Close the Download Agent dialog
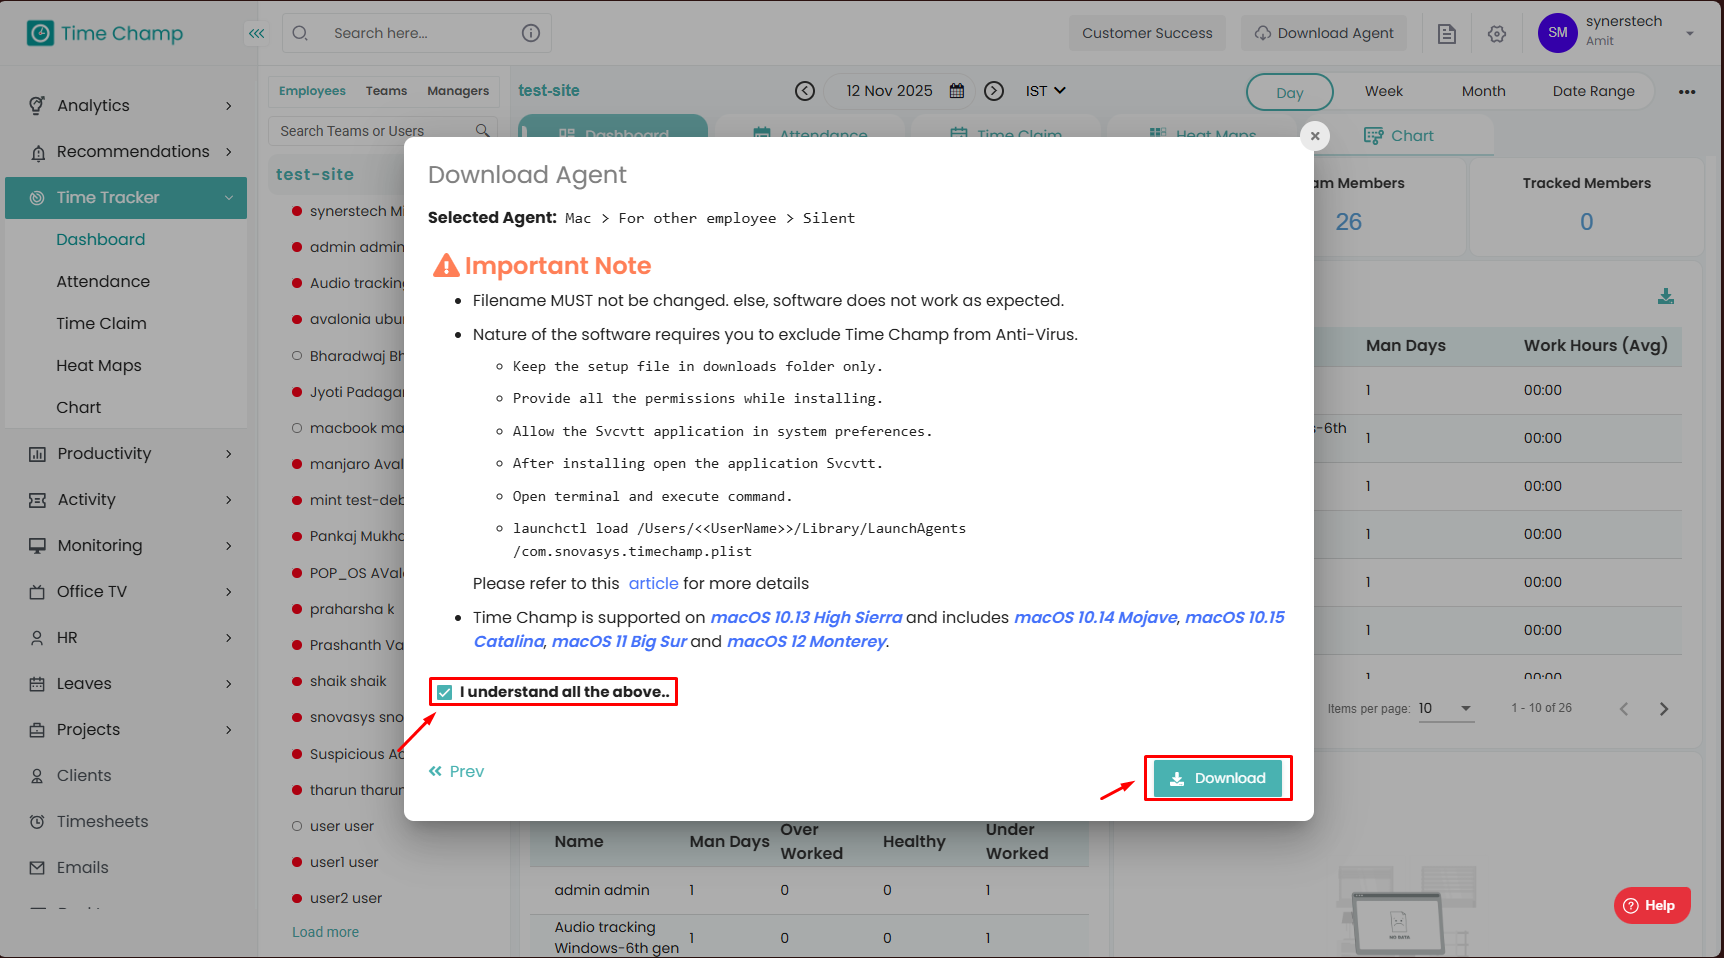This screenshot has width=1724, height=958. coord(1315,136)
